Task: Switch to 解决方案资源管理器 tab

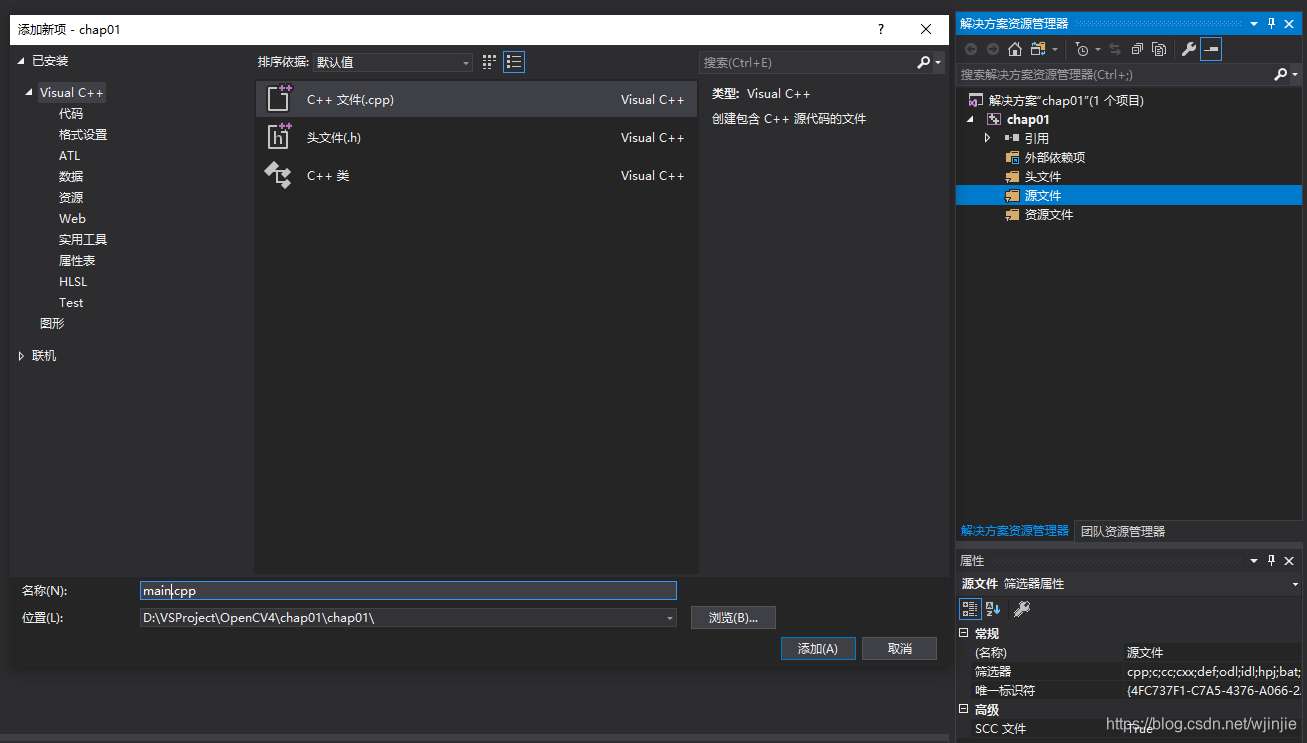Action: (x=1014, y=531)
